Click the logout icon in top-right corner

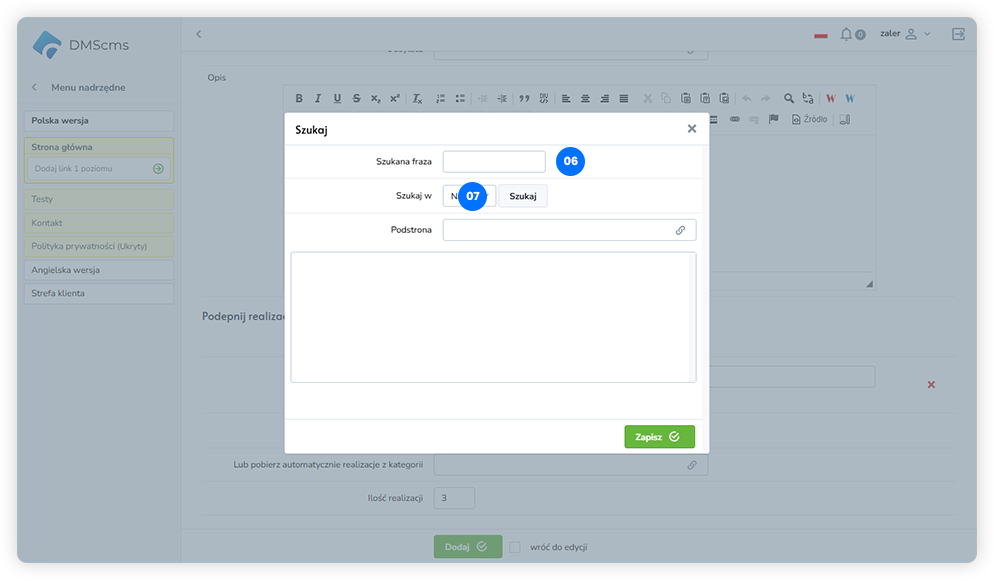coord(958,34)
